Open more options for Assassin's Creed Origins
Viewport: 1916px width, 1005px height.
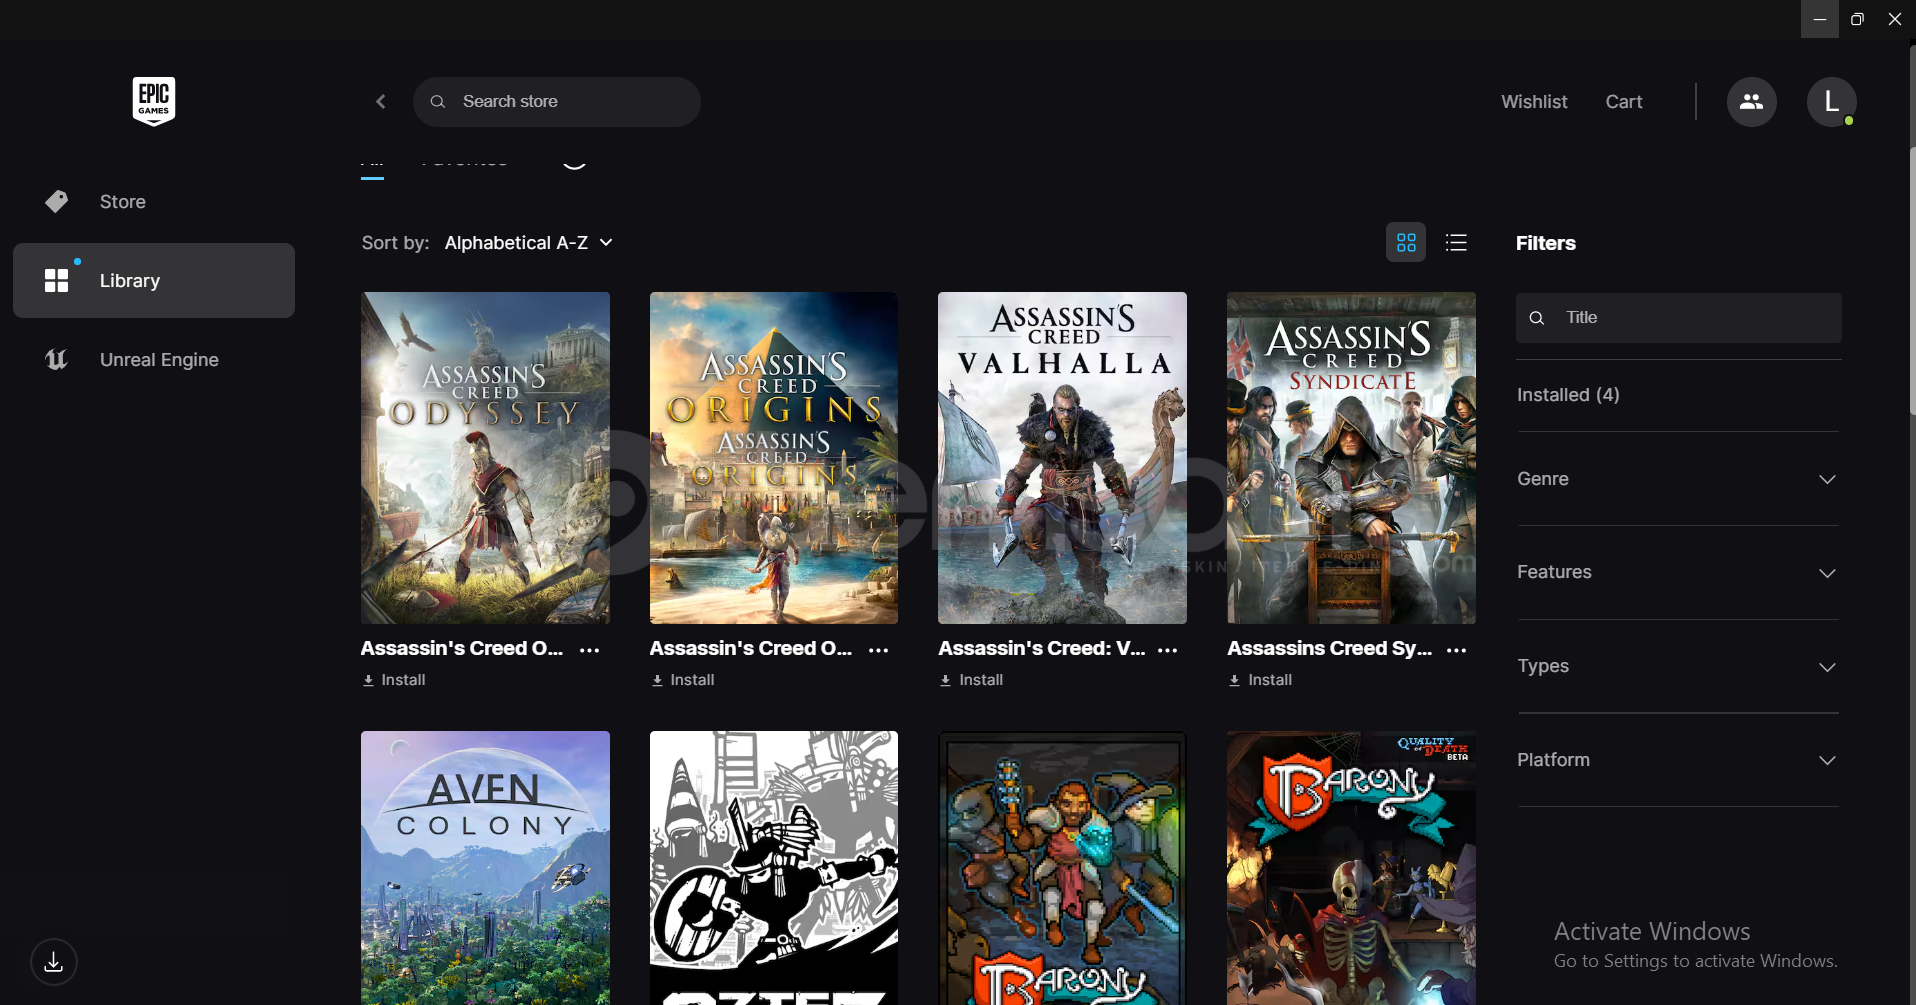tap(879, 650)
